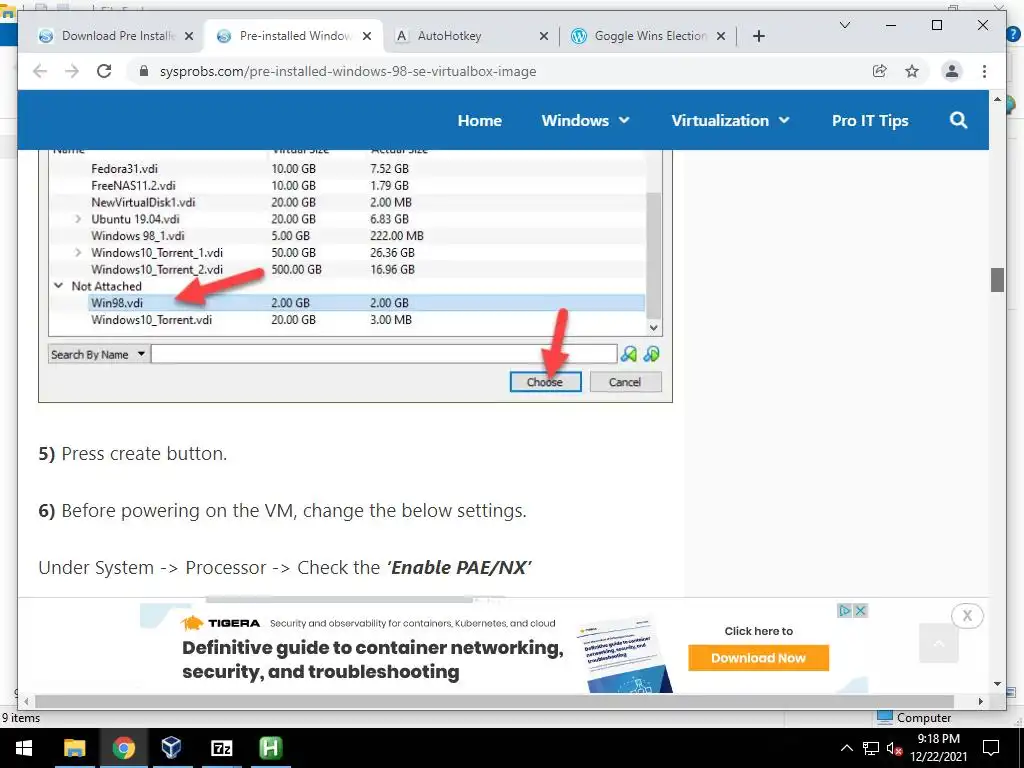Open 7-Zip from the taskbar
Screen dimensions: 1024x768
pos(221,748)
